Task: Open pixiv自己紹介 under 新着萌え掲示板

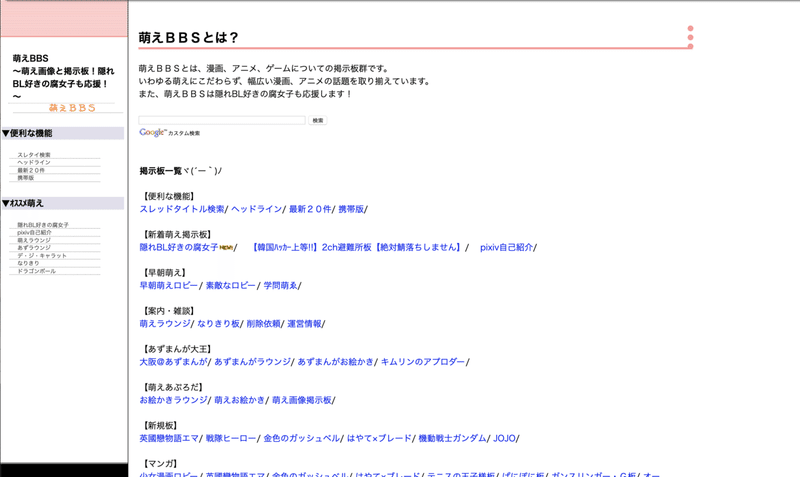Action: (507, 247)
